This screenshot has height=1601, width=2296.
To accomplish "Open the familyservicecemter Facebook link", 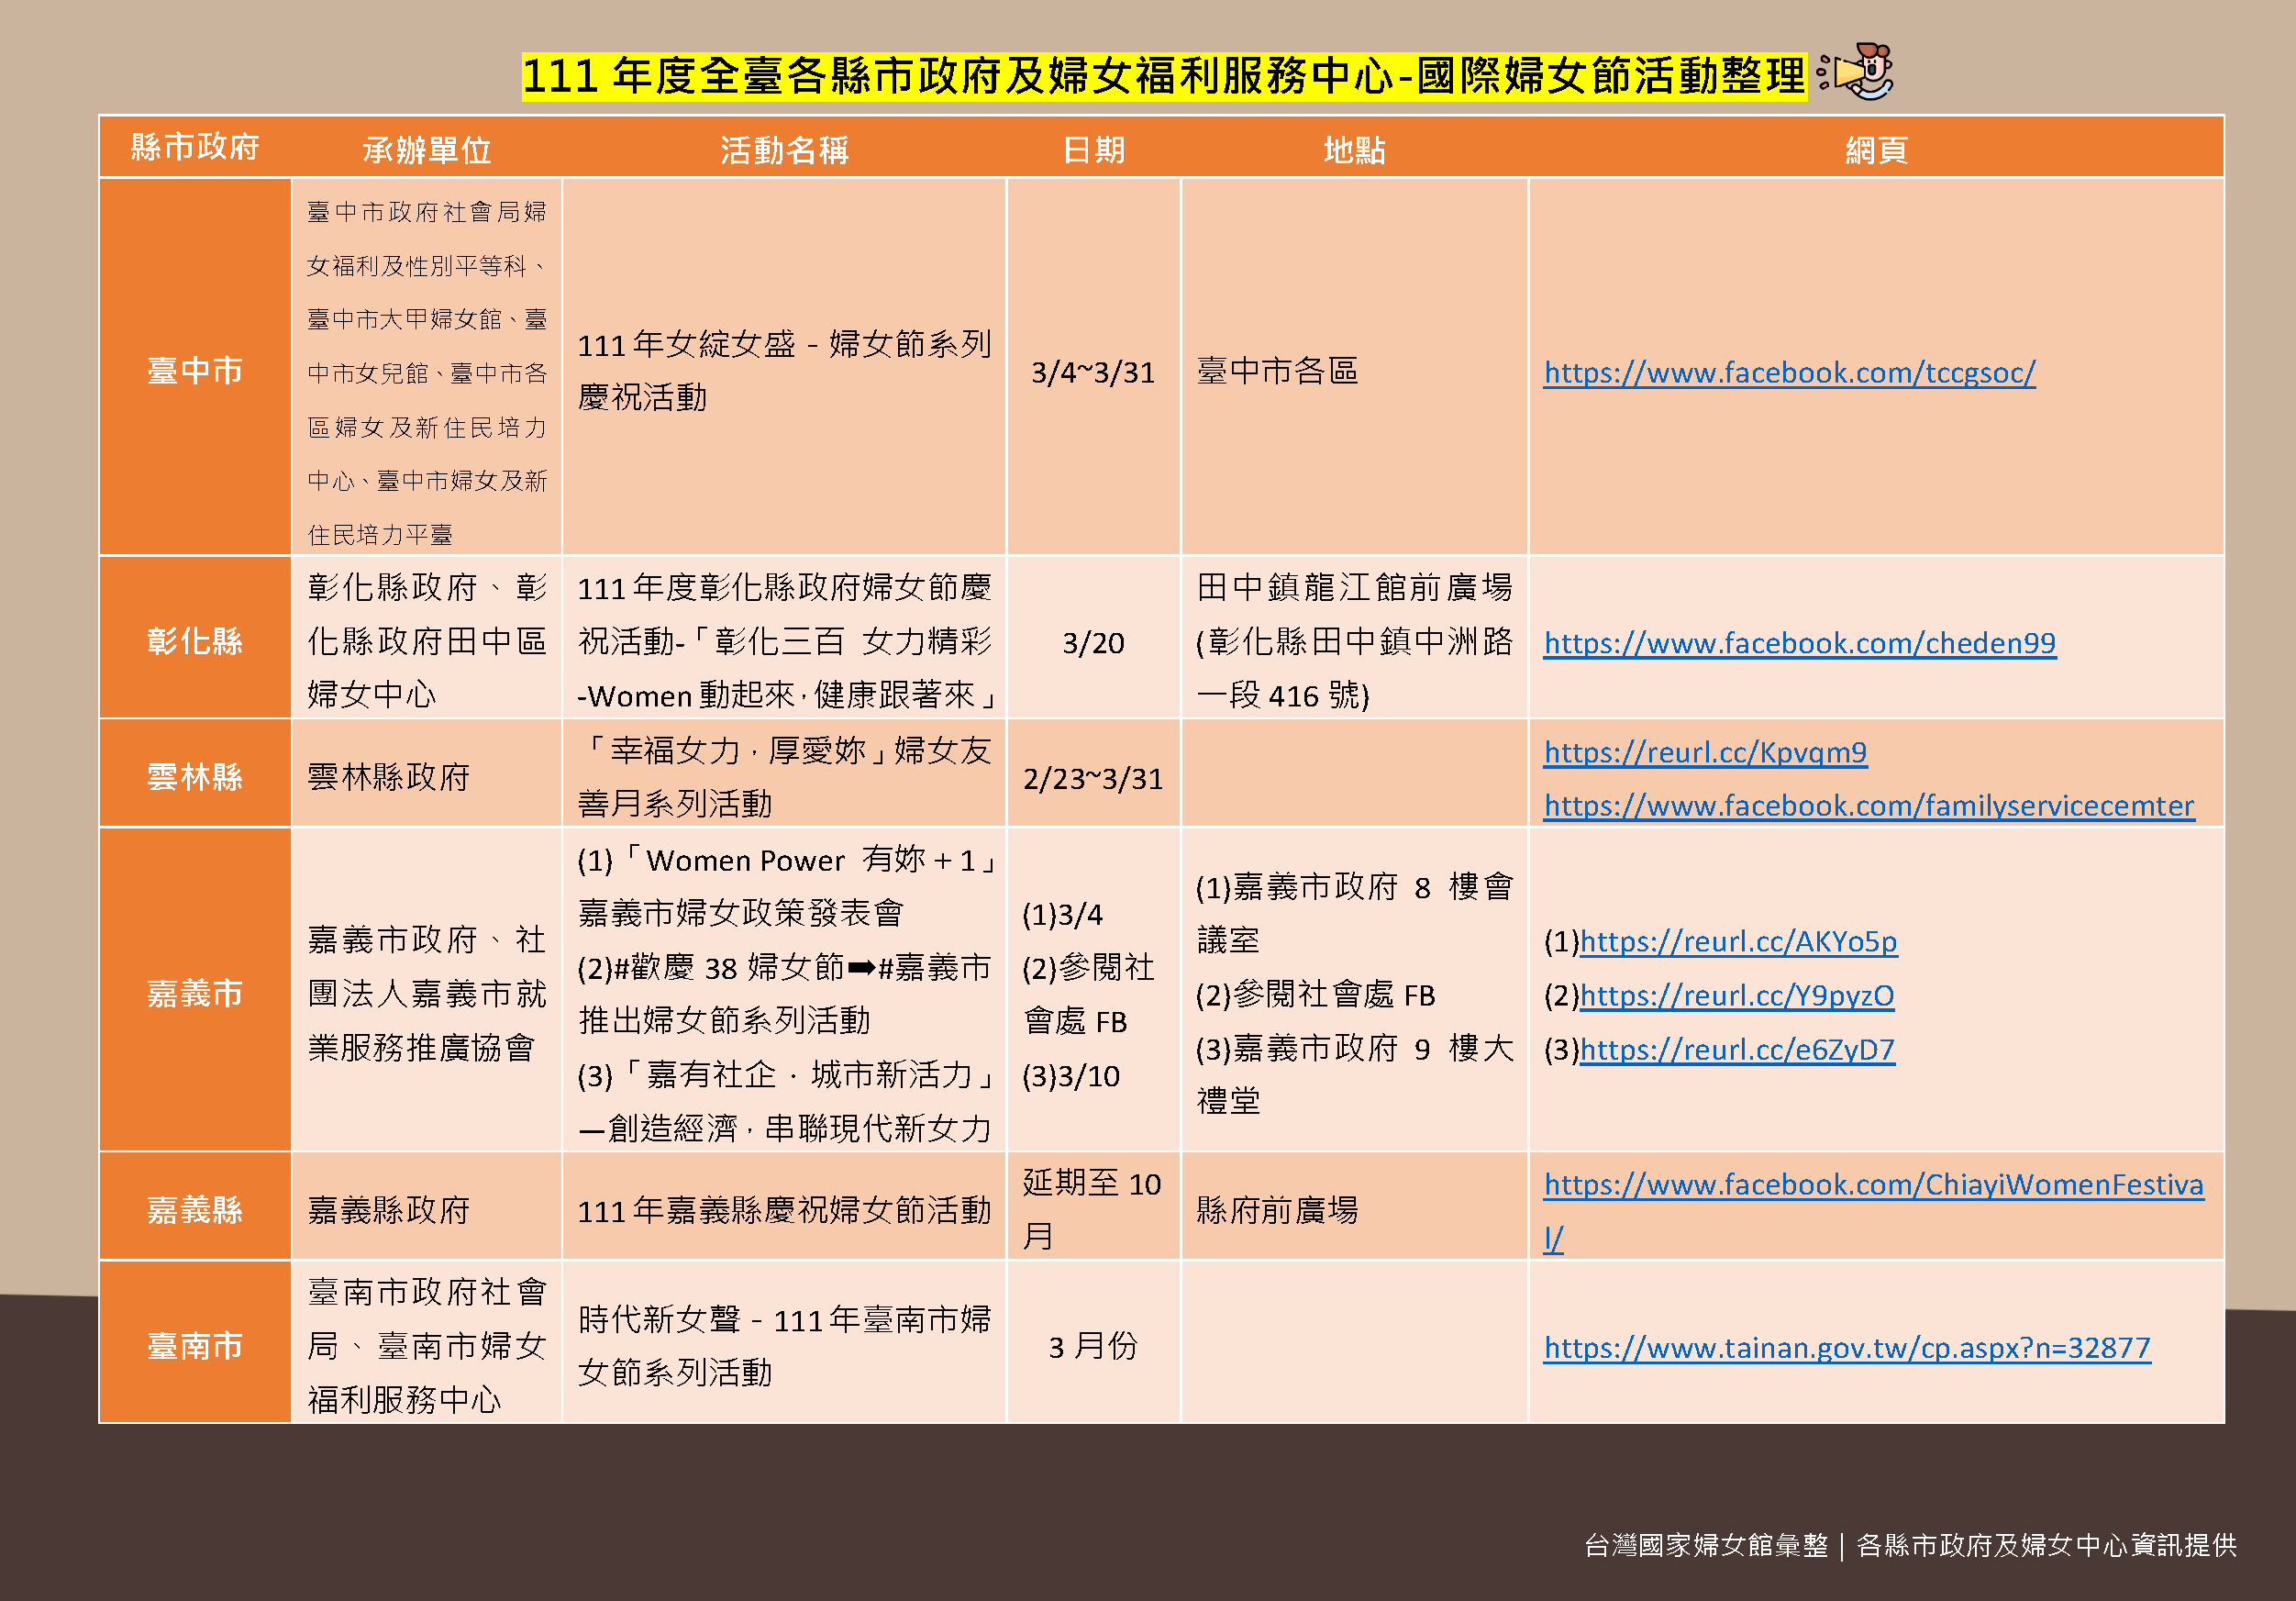I will click(1869, 806).
